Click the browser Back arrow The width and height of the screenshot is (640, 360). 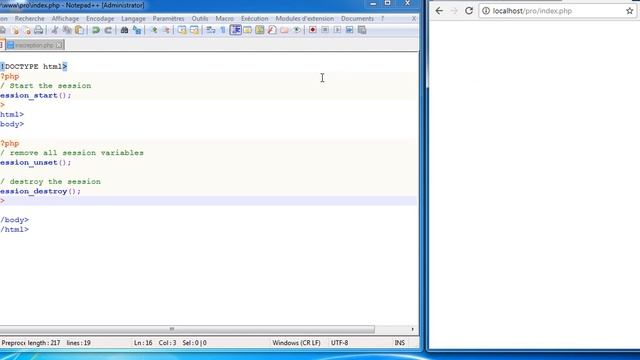coord(439,11)
